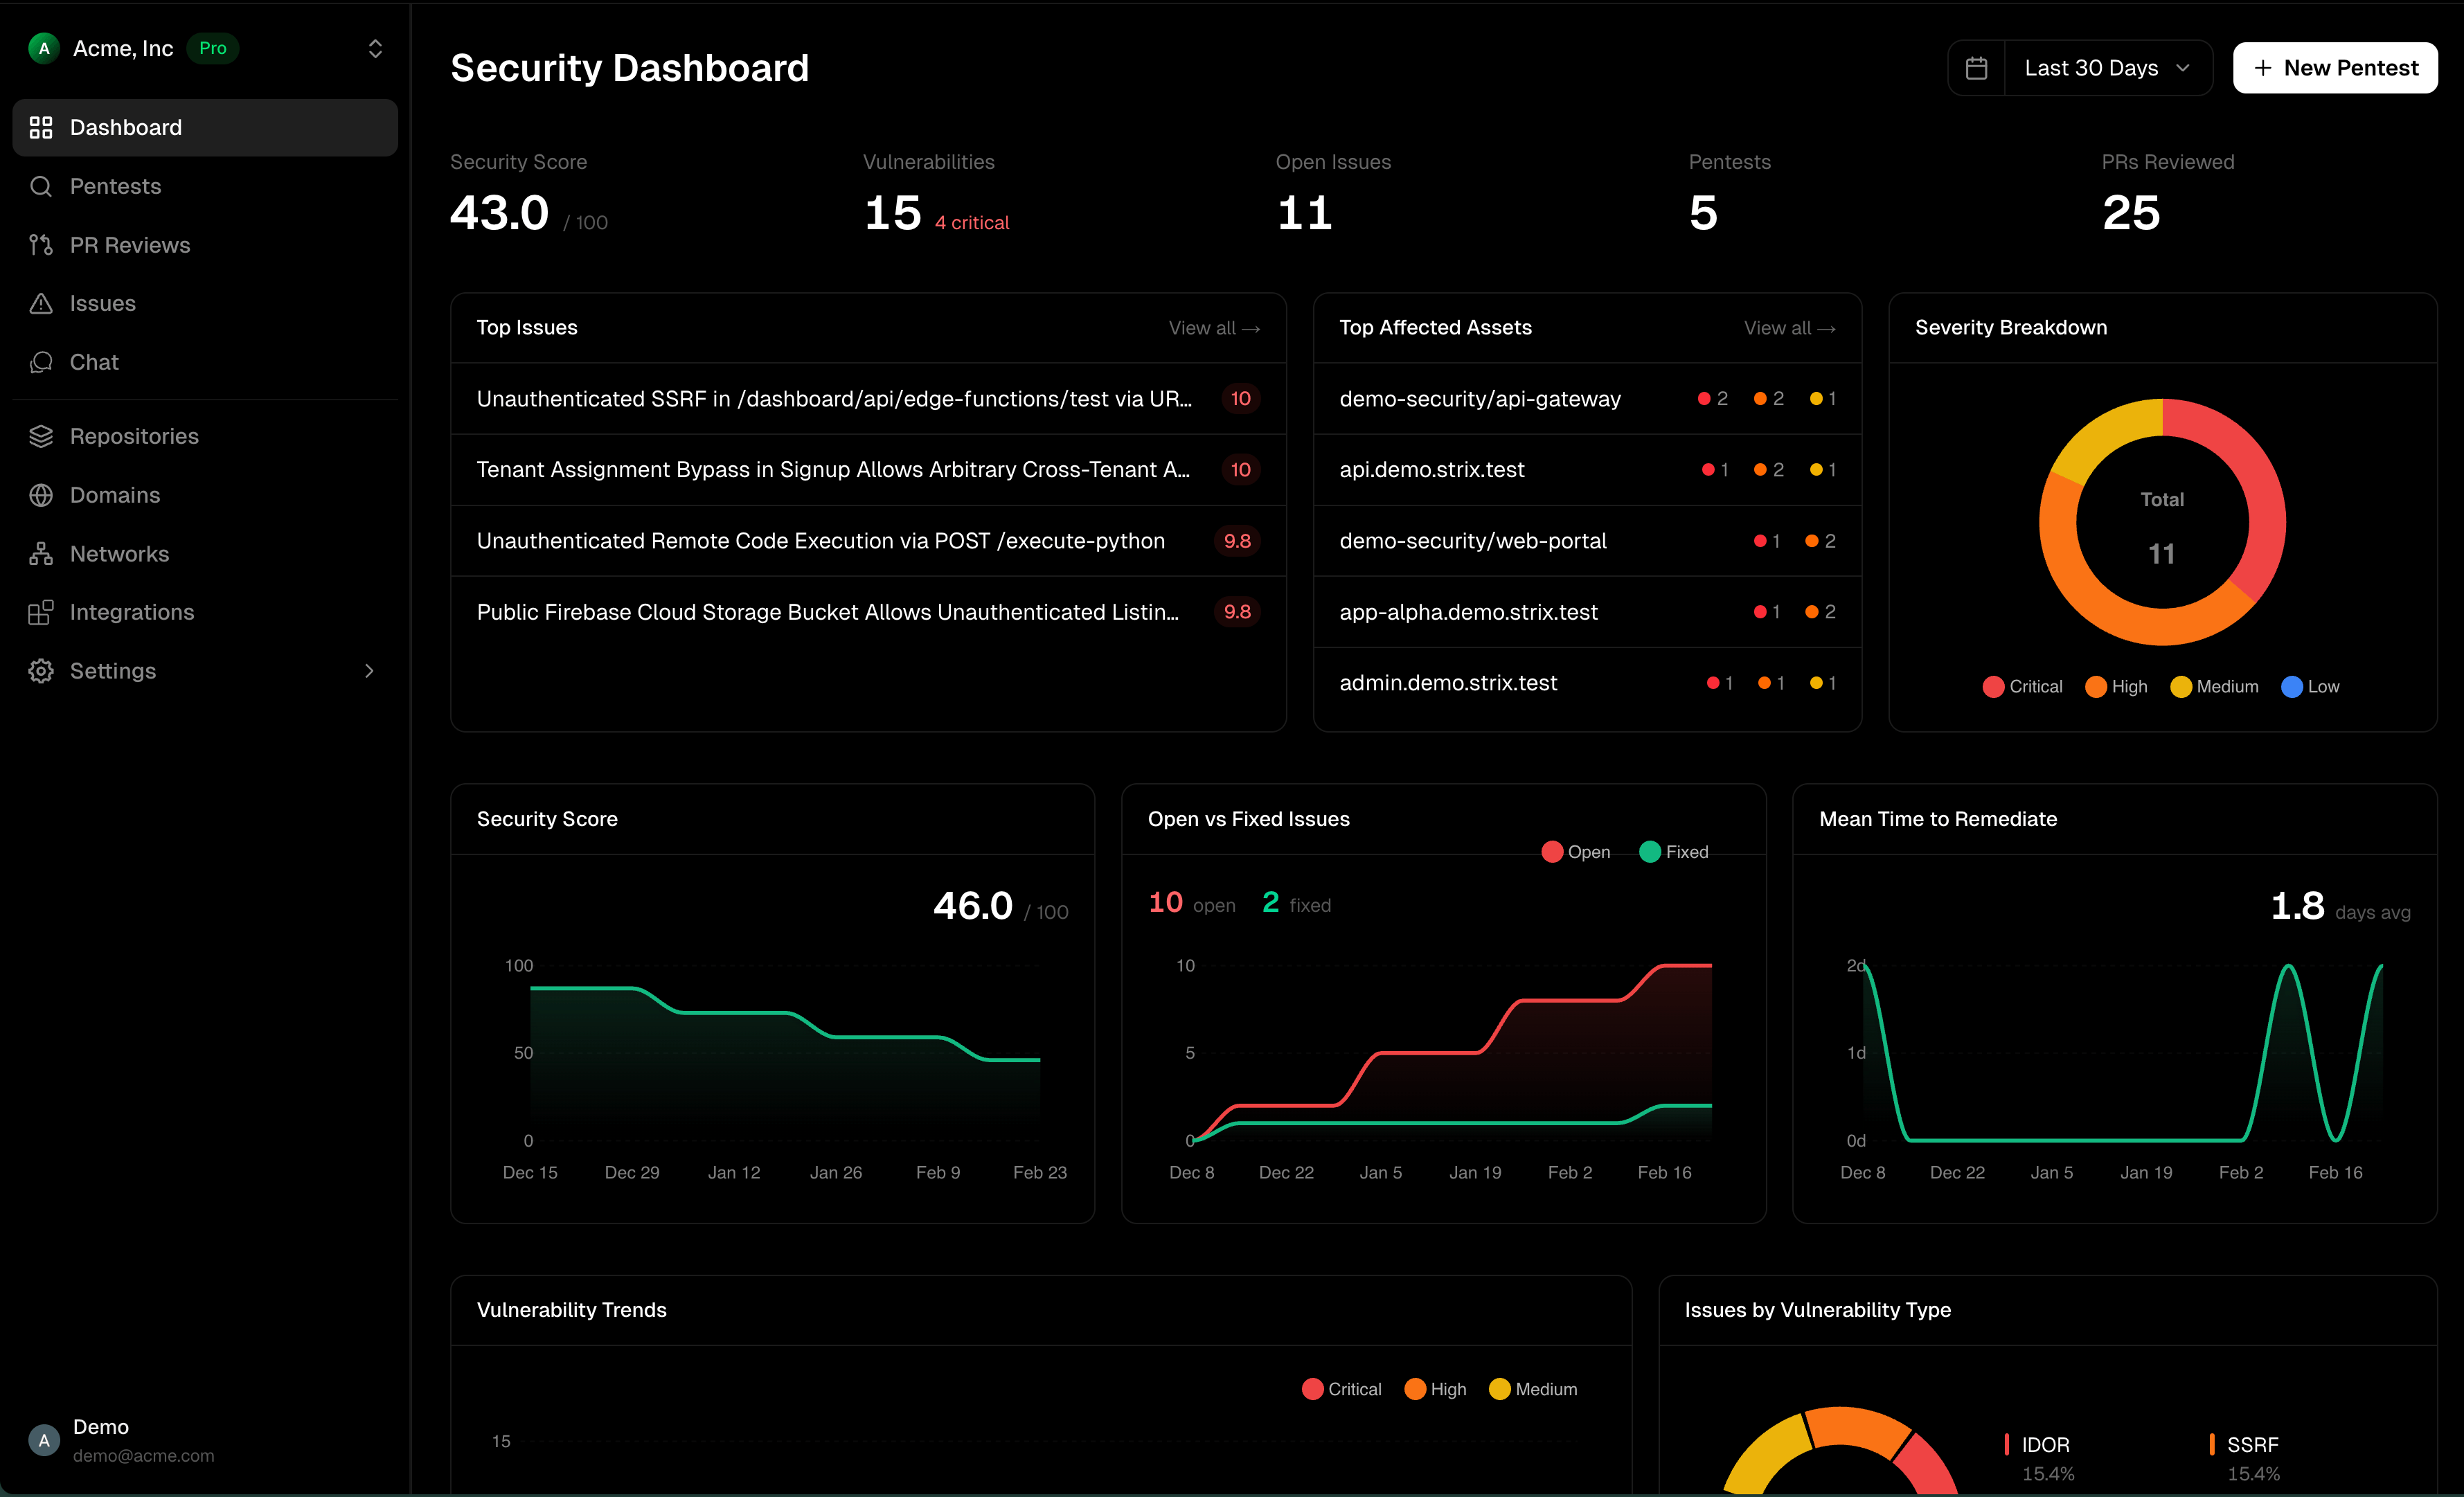Viewport: 2464px width, 1497px height.
Task: Open Tenant Assignment Bypass issue row
Action: point(868,470)
